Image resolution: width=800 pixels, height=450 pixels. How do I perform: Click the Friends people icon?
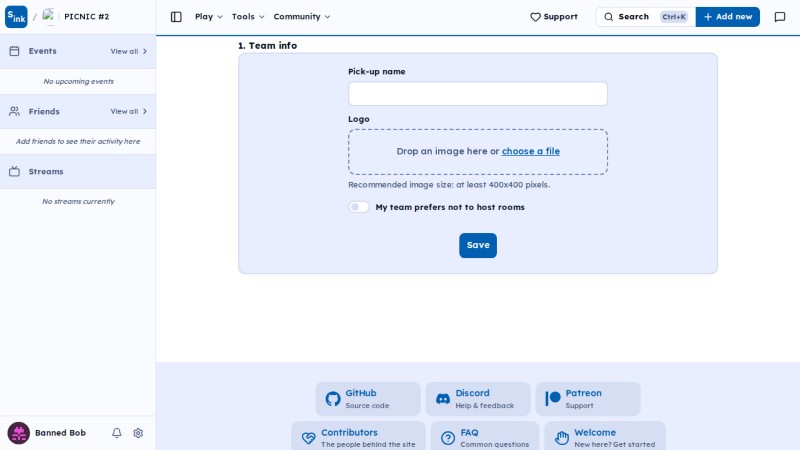(14, 111)
